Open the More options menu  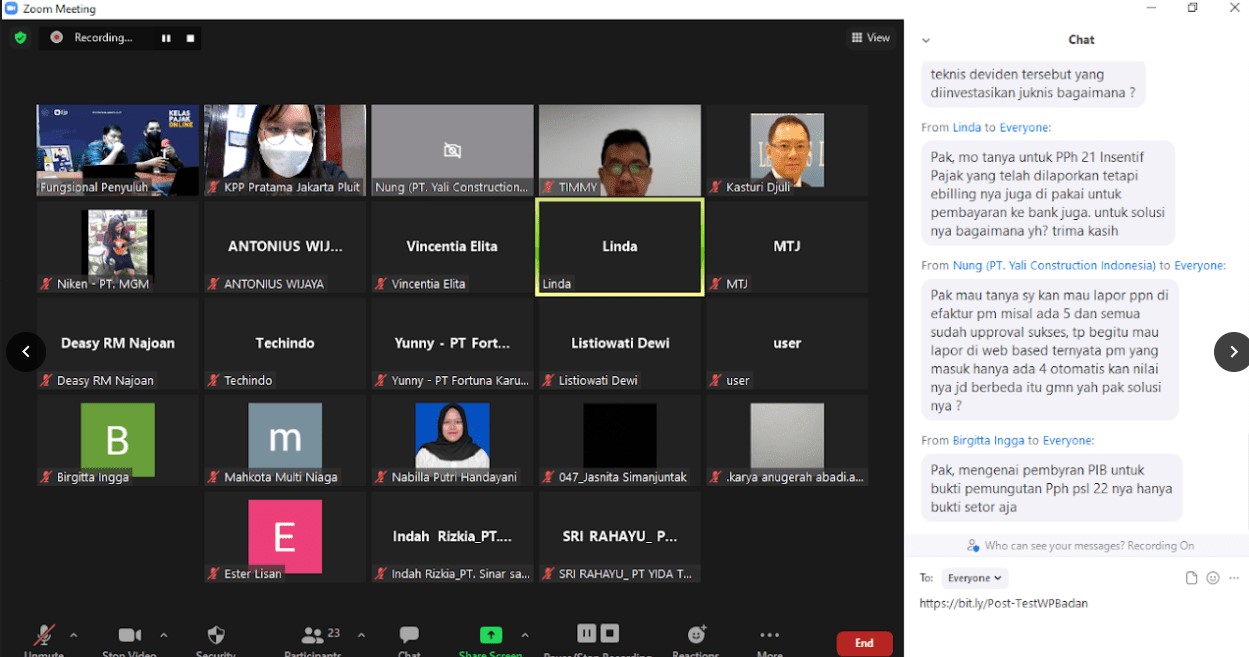pos(769,637)
